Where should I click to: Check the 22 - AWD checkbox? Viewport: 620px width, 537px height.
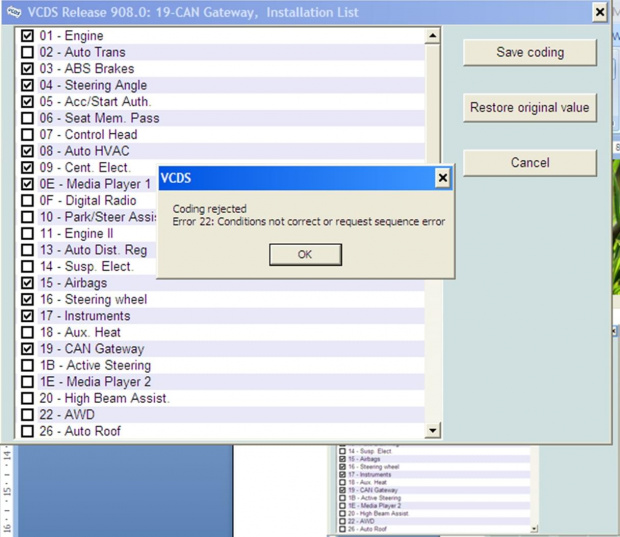click(27, 414)
